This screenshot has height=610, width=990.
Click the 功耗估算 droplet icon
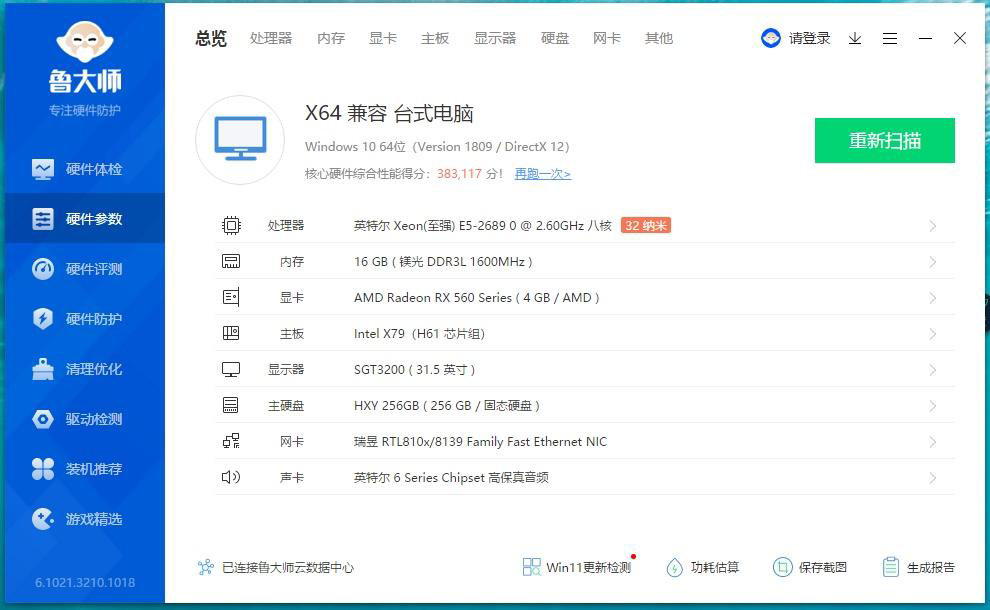[x=674, y=567]
